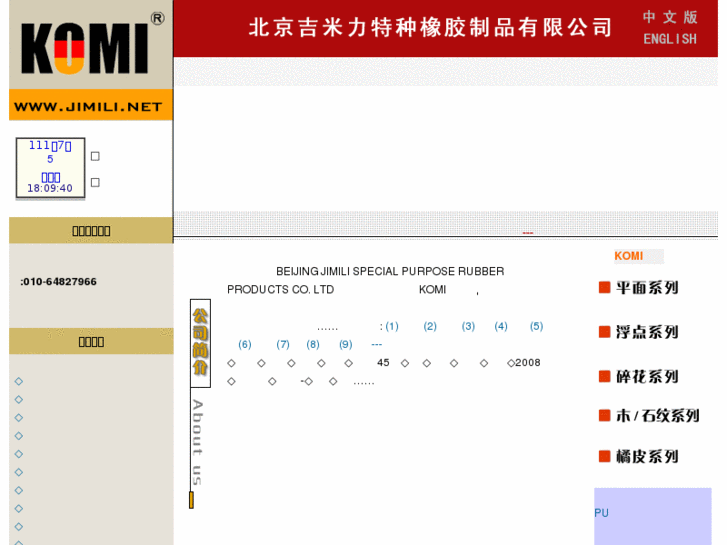Open item link (7)
Image resolution: width=727 pixels, height=545 pixels.
(283, 345)
